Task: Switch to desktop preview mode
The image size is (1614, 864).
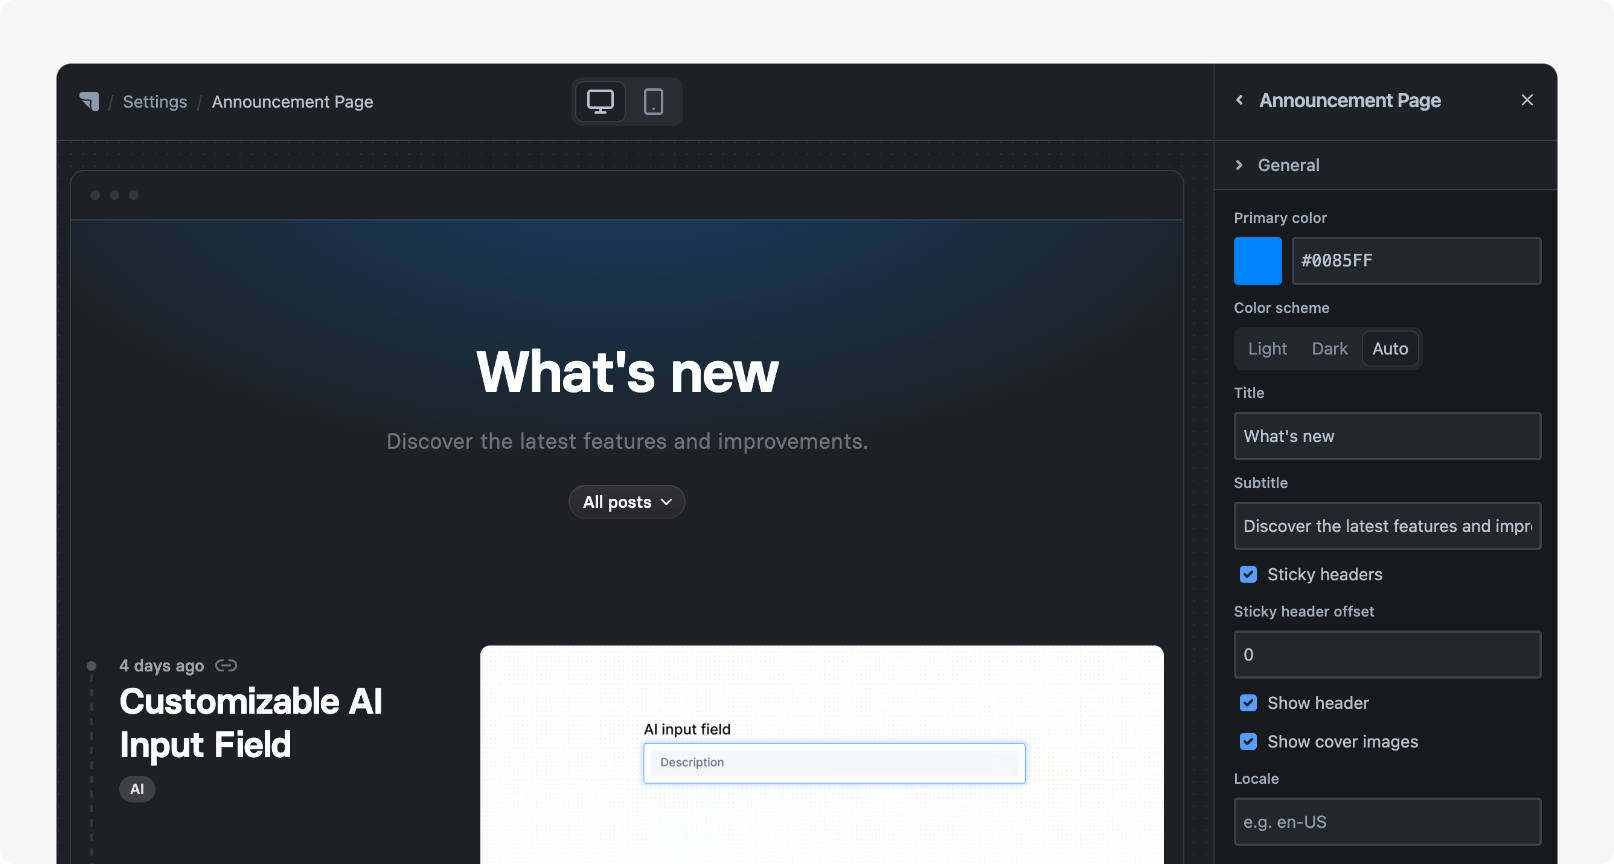Action: point(600,102)
